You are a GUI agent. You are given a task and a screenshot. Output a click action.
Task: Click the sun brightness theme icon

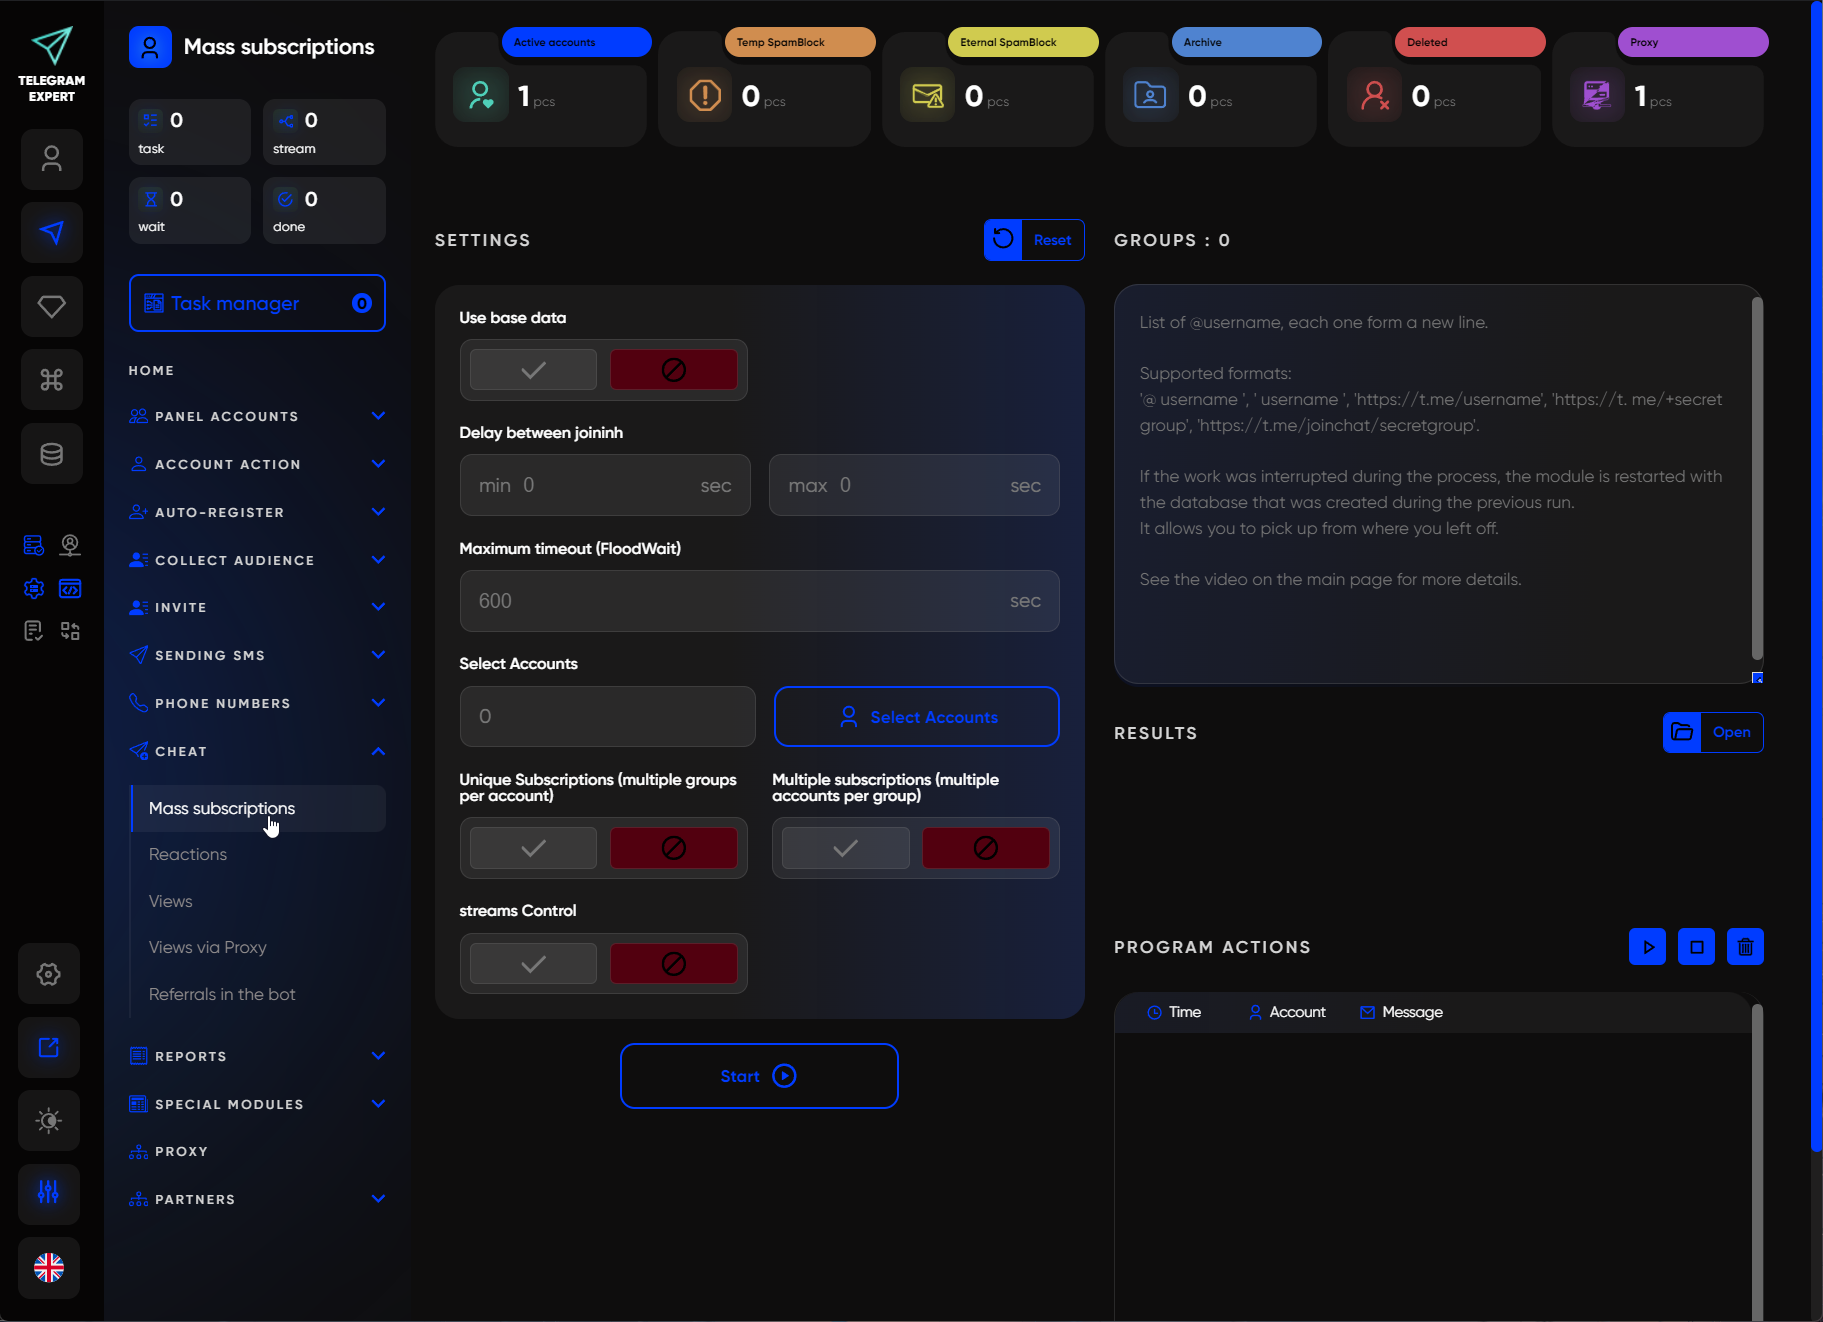(49, 1120)
